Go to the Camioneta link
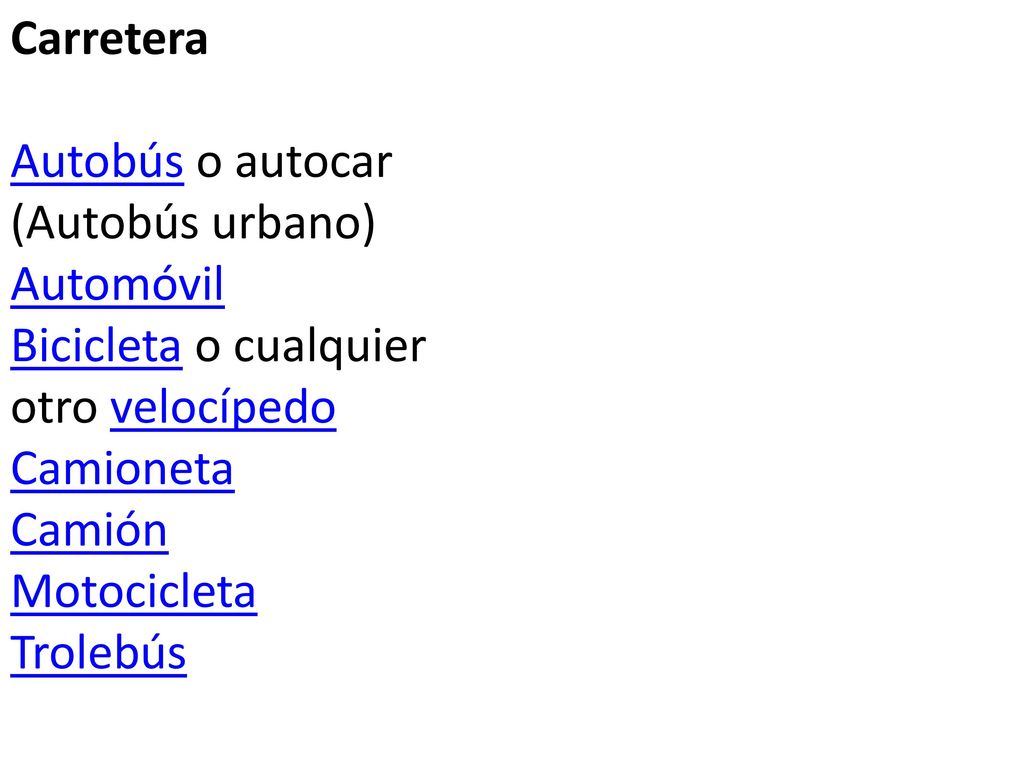Image resolution: width=1024 pixels, height=768 pixels. (x=123, y=469)
